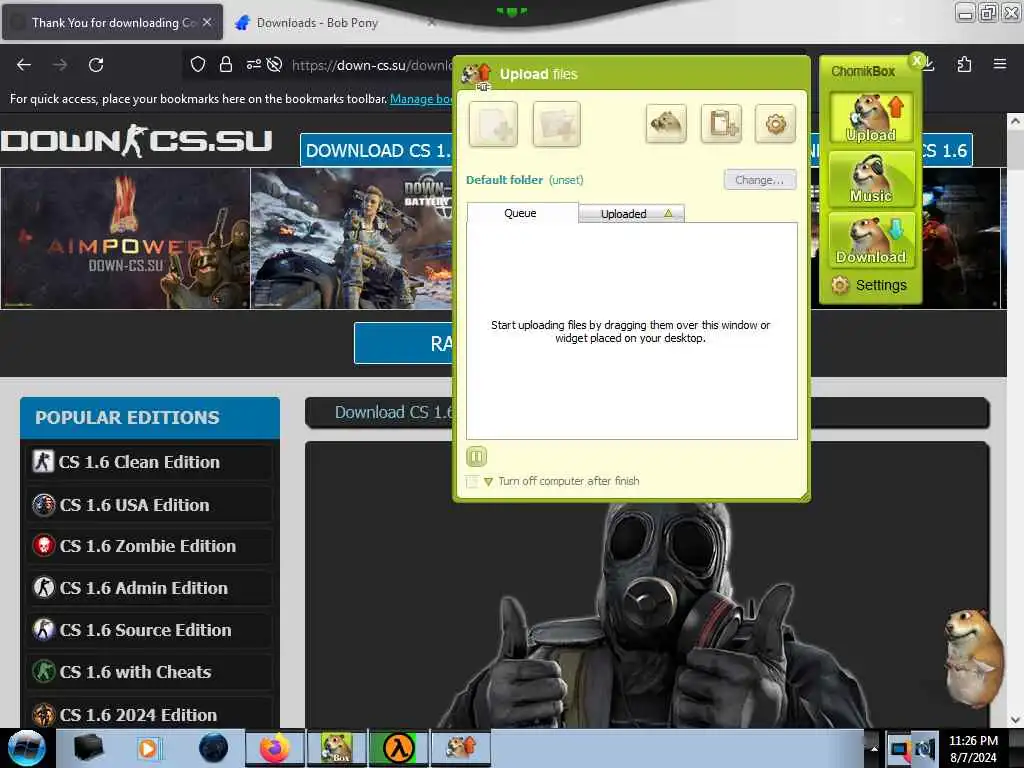The width and height of the screenshot is (1024, 768).
Task: Open the media player taskbar icon
Action: pyautogui.click(x=148, y=748)
